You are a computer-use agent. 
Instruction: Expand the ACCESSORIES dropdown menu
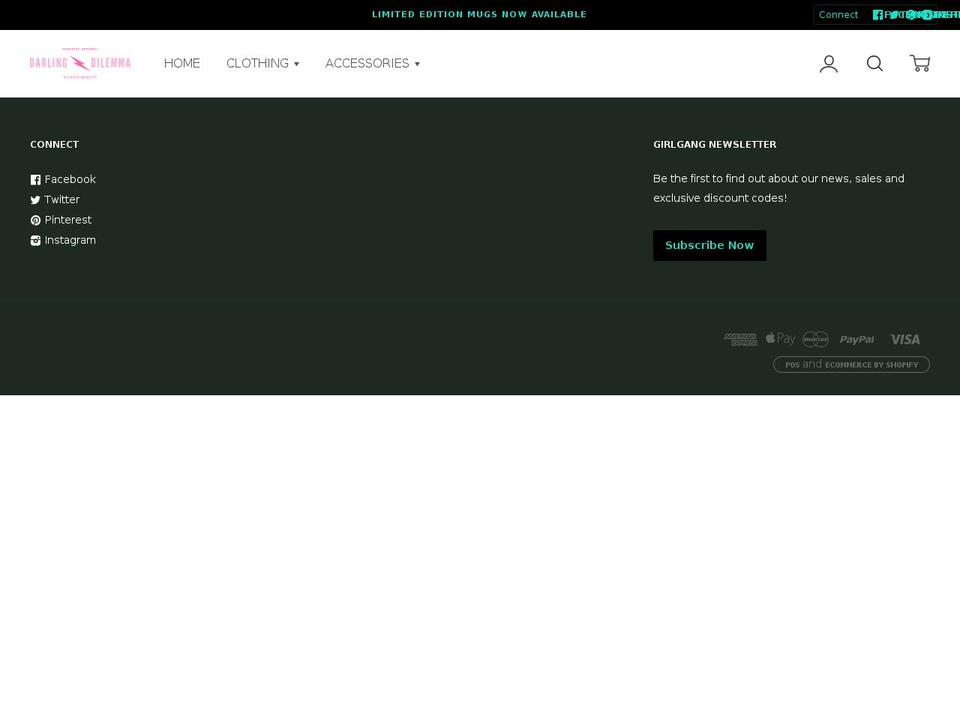pyautogui.click(x=372, y=63)
